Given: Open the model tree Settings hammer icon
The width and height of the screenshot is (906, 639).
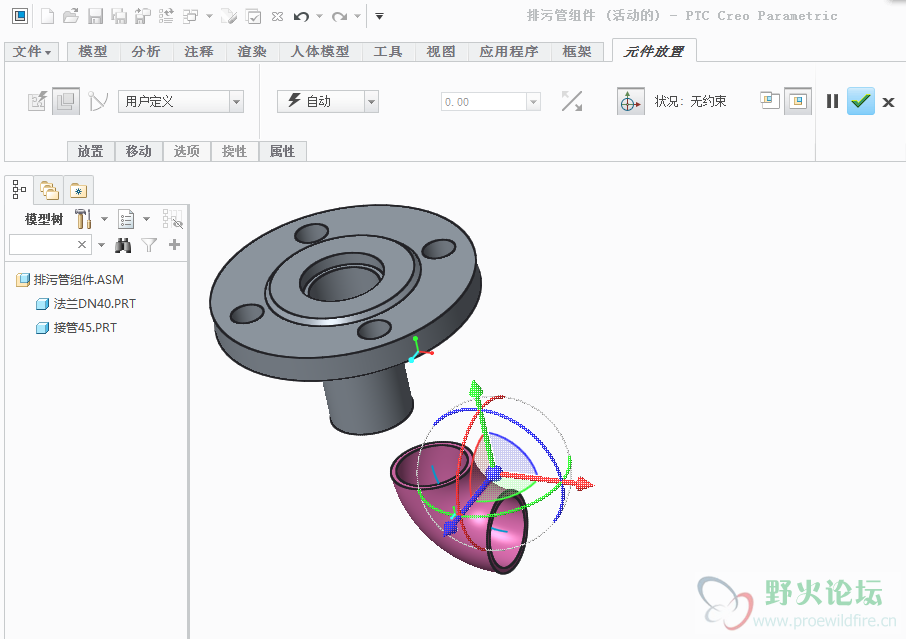Looking at the screenshot, I should pyautogui.click(x=83, y=219).
